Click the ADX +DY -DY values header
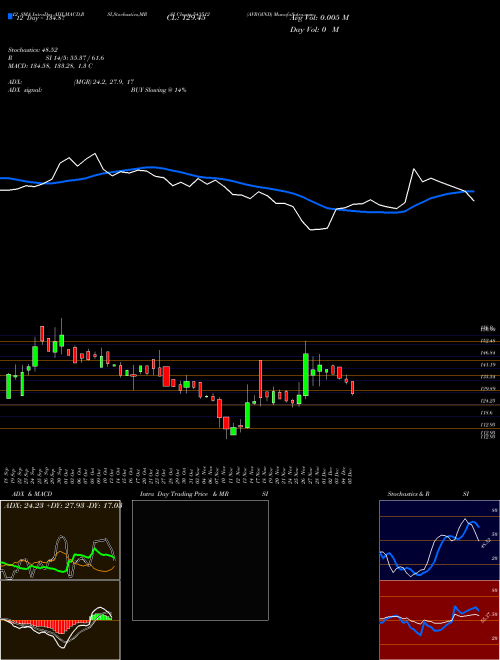Screen dimensions: 500x660 63,505
